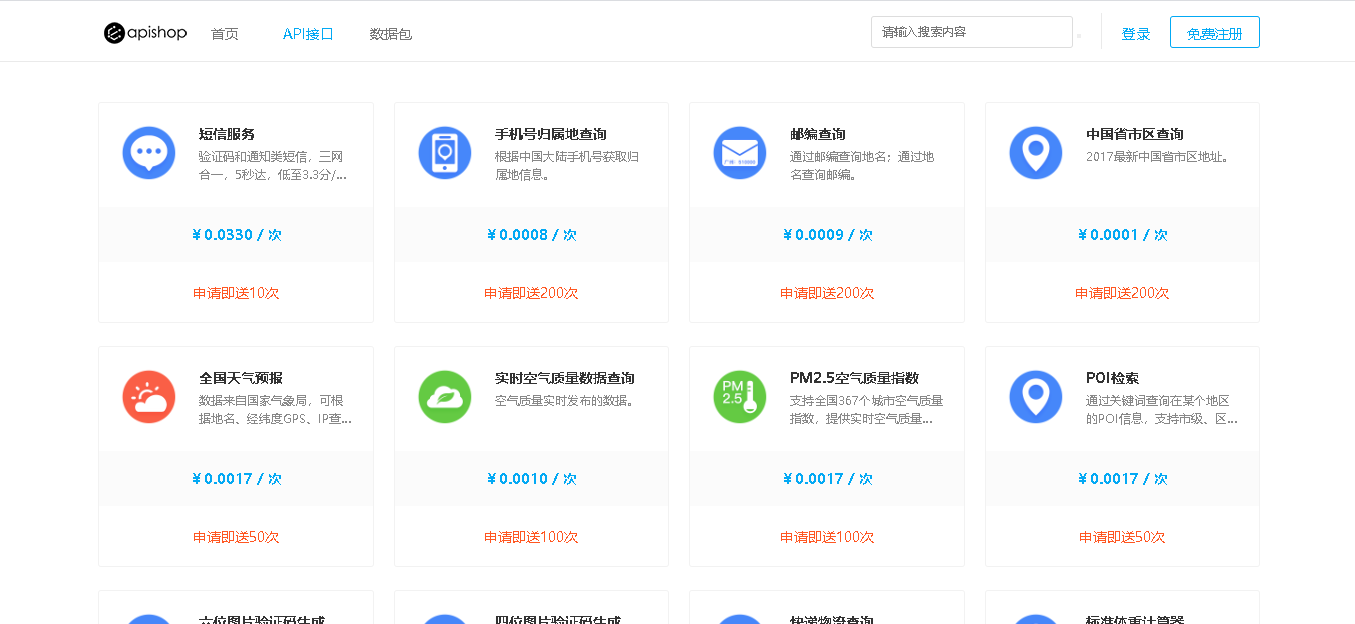Click the apishop logo
Screen dimensions: 1355x624
[x=145, y=33]
